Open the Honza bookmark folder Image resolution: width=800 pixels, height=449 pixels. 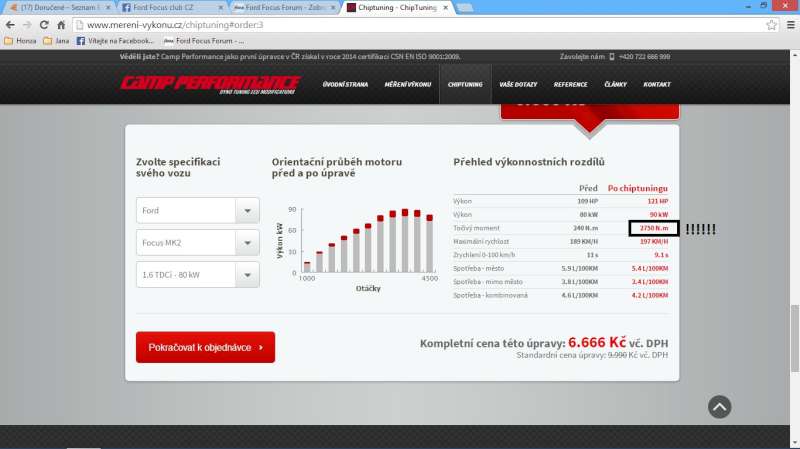(23, 41)
